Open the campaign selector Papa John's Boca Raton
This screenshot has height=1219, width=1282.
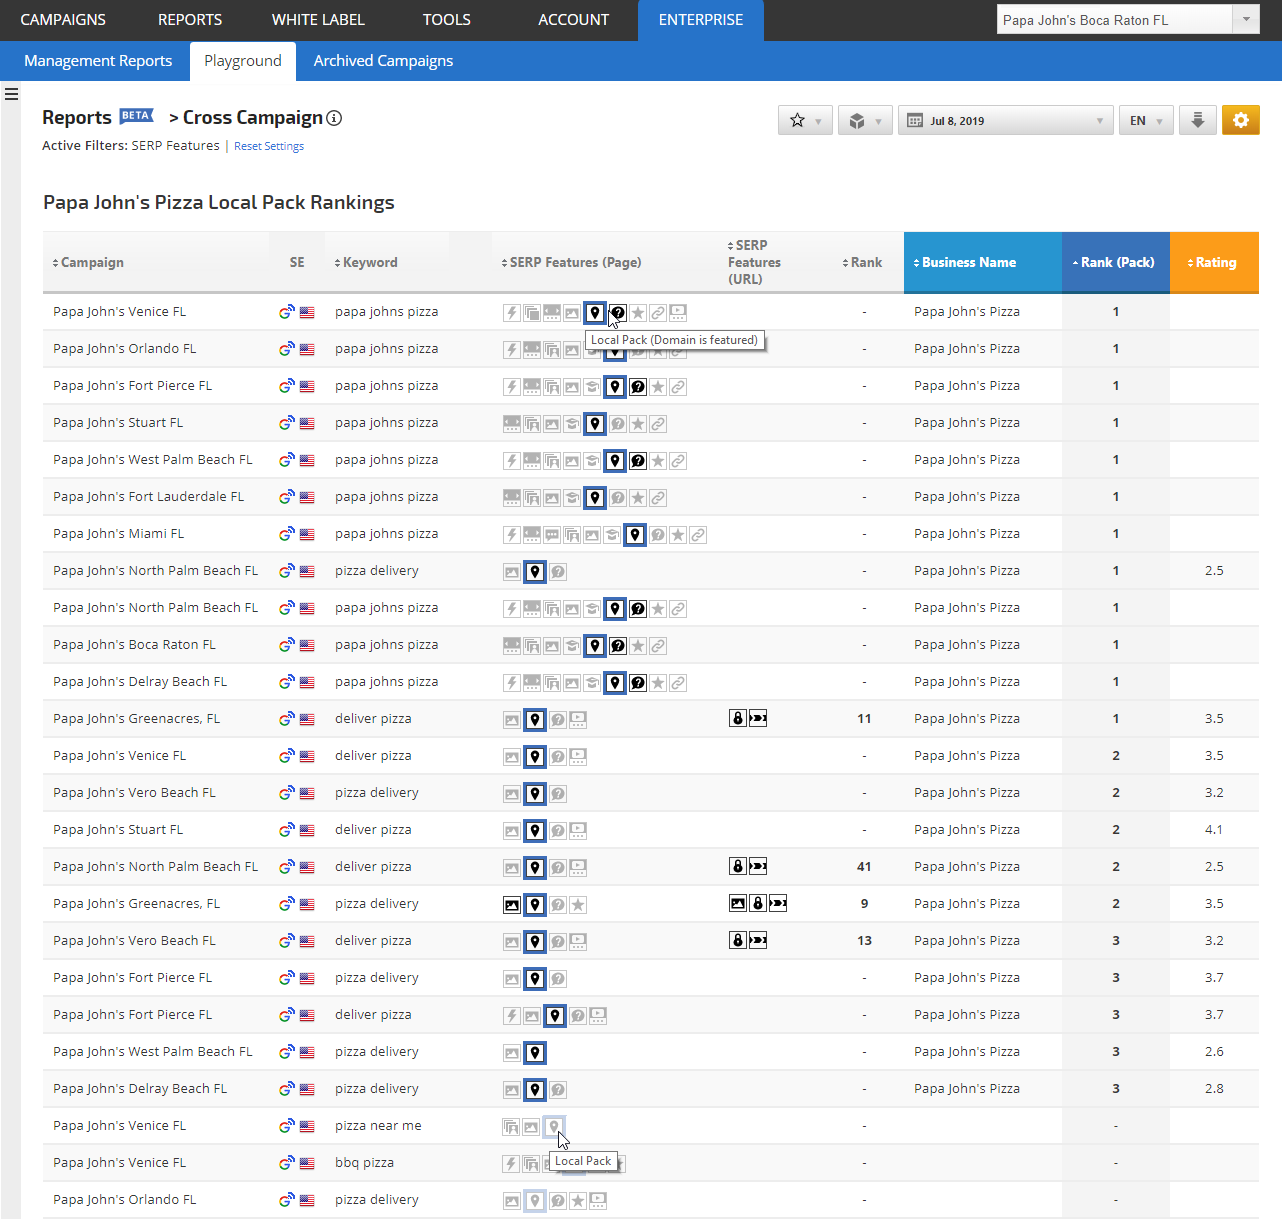pyautogui.click(x=1127, y=20)
